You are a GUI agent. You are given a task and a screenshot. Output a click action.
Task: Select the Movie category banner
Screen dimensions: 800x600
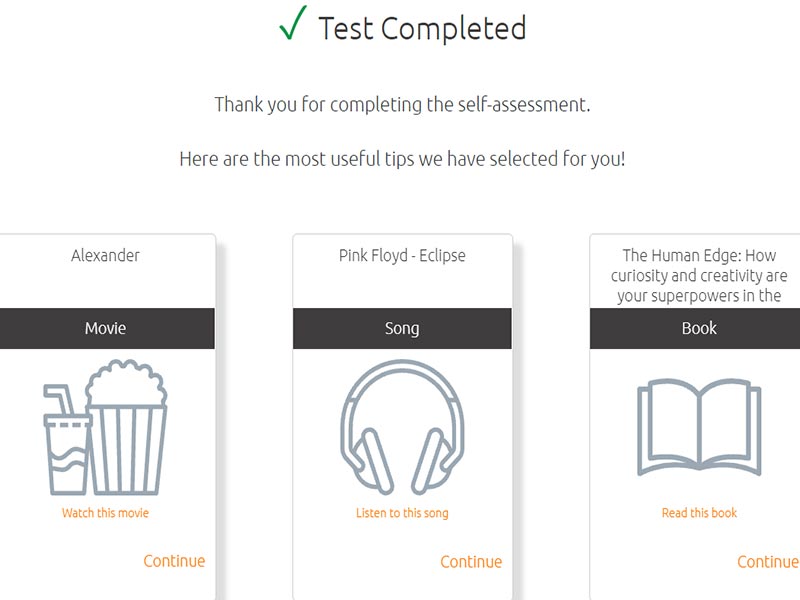coord(105,328)
